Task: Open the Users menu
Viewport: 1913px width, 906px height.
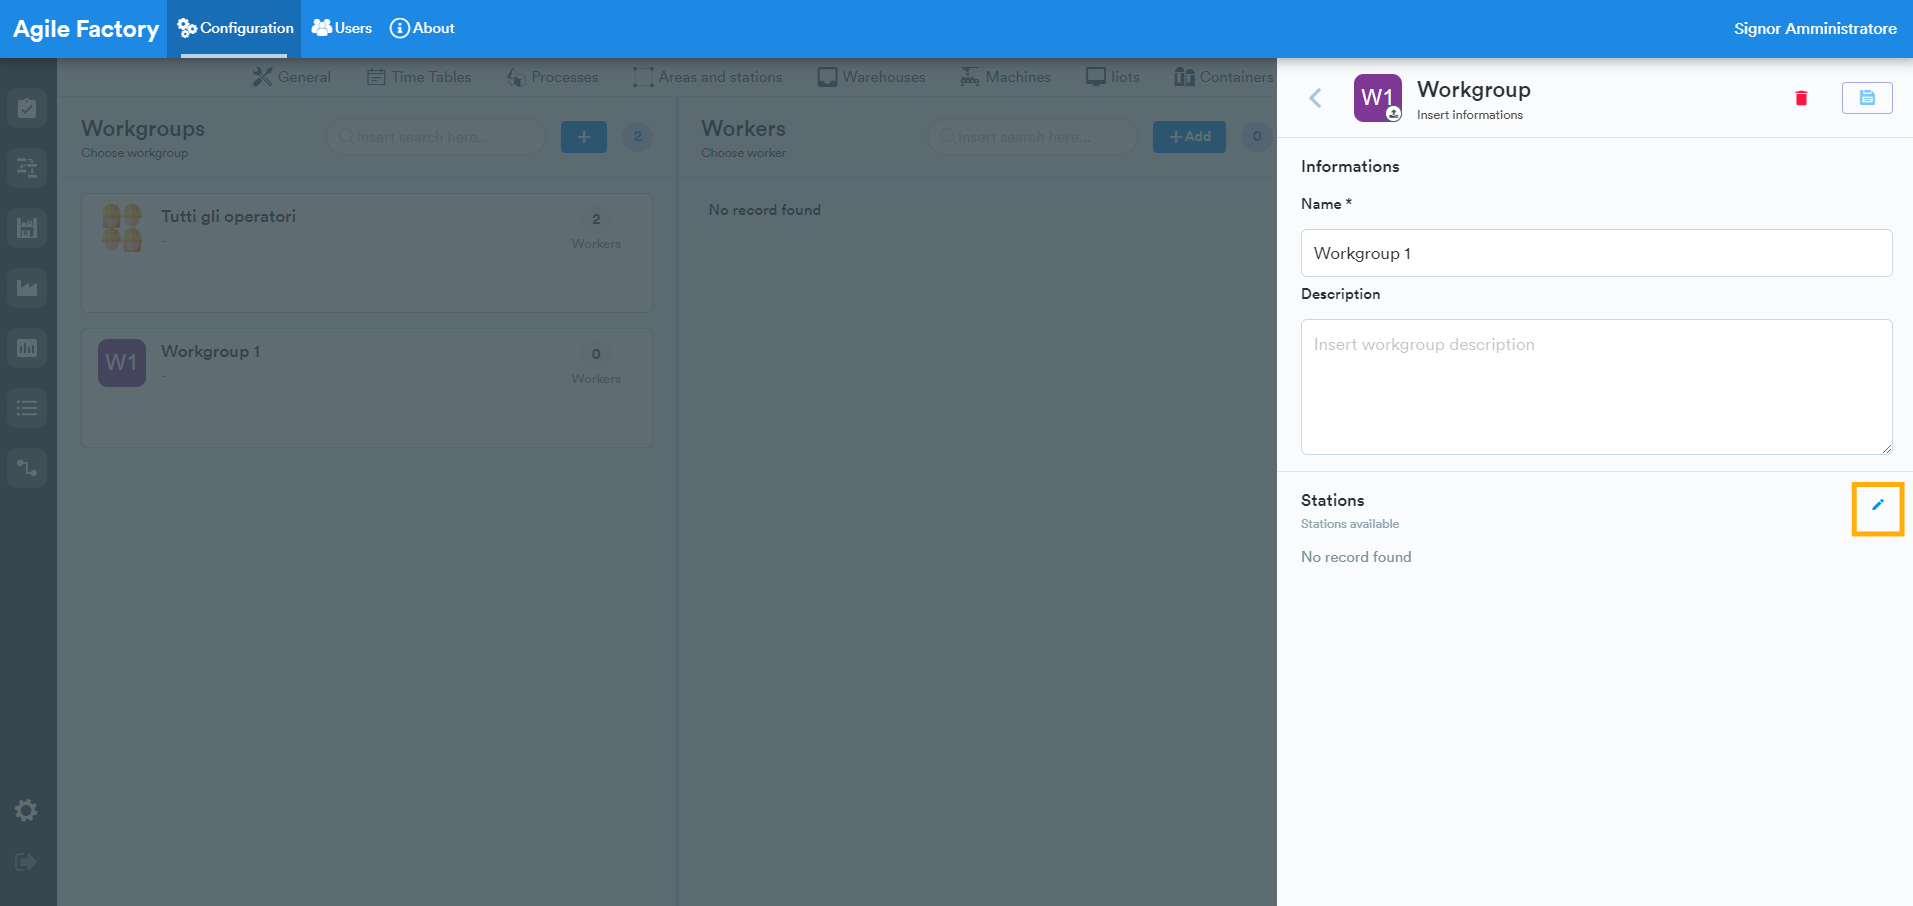Action: [x=342, y=28]
